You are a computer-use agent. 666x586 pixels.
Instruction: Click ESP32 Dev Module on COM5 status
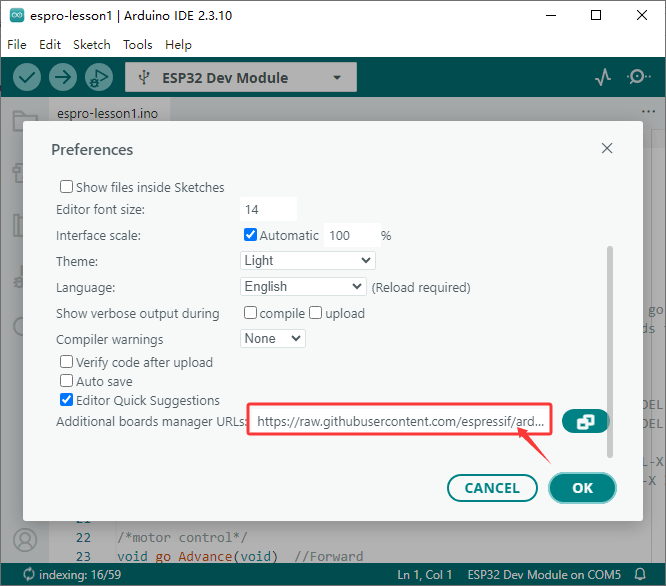[544, 575]
